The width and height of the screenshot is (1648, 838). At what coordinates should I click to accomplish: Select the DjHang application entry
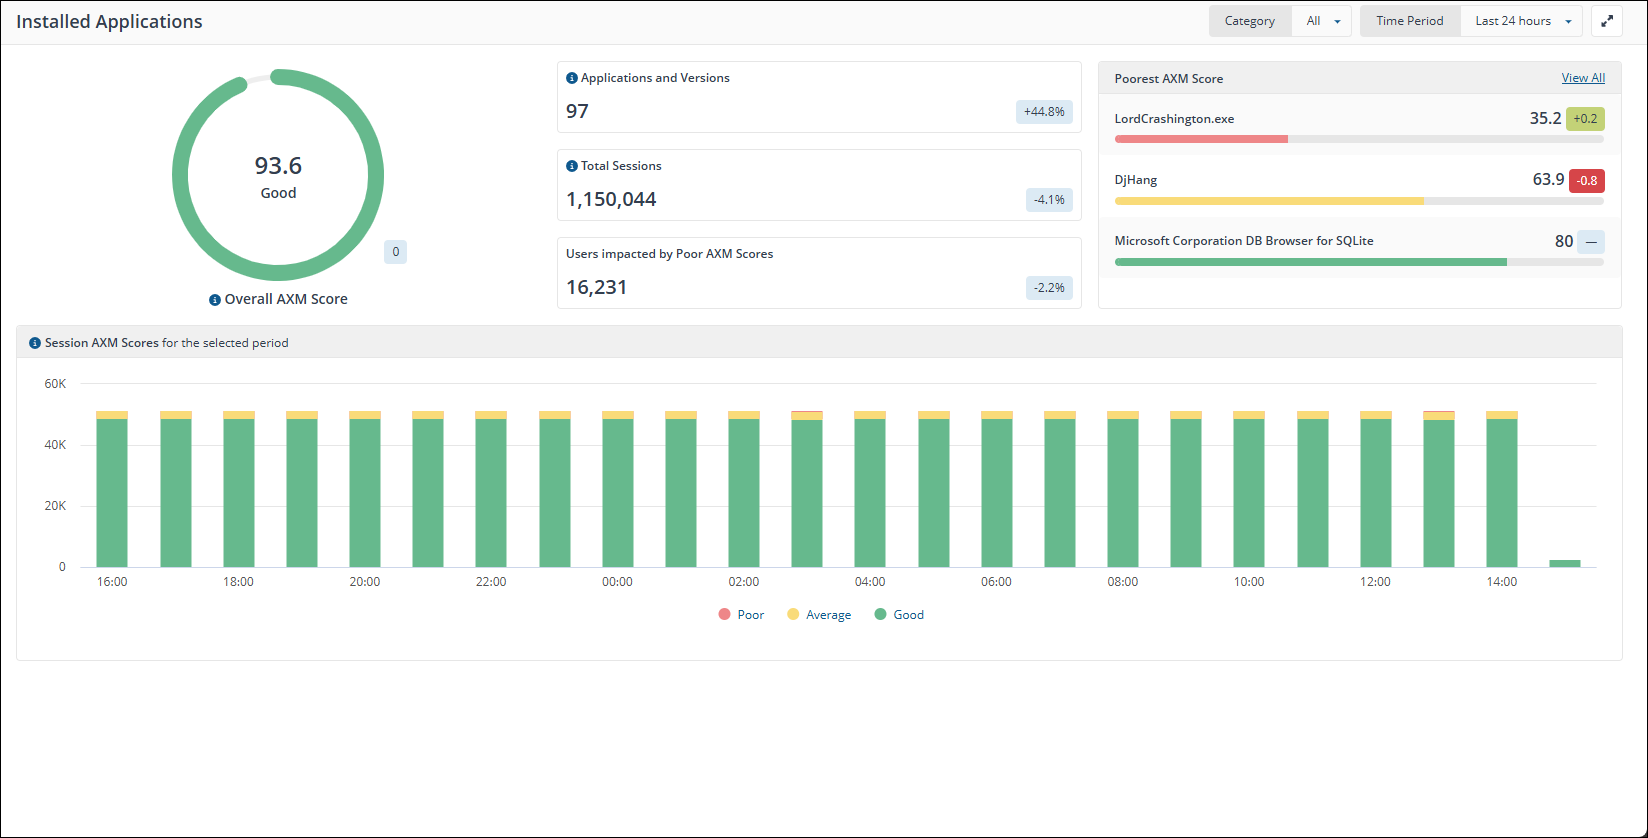click(1136, 180)
